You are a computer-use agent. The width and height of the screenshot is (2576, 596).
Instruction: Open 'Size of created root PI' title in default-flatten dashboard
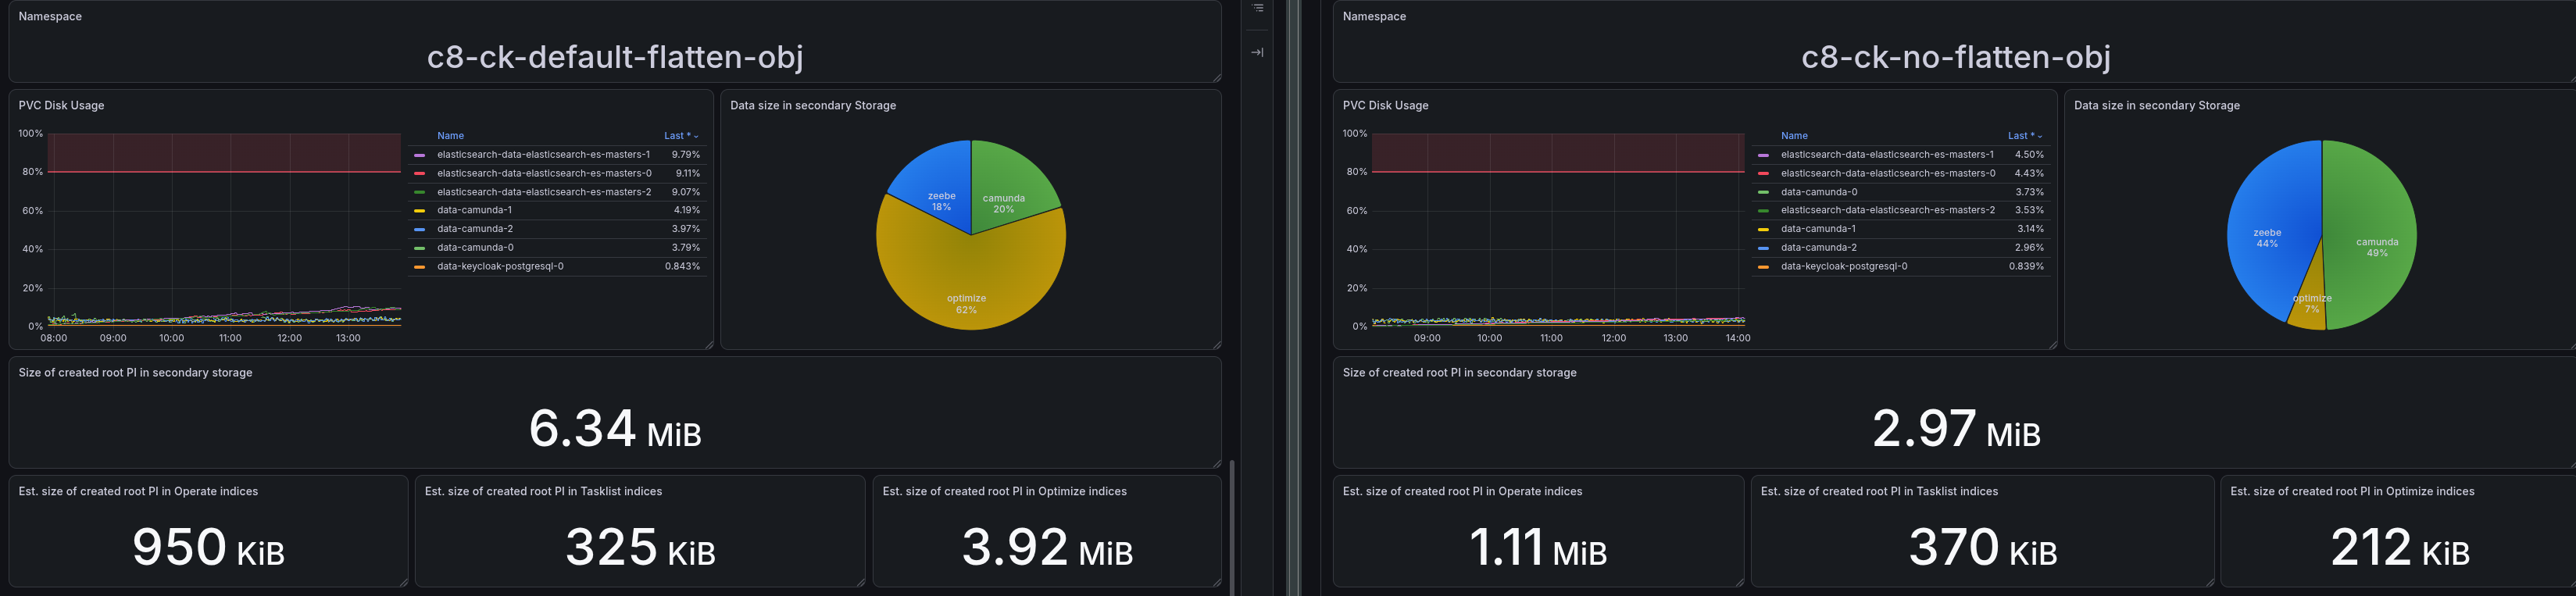(135, 373)
